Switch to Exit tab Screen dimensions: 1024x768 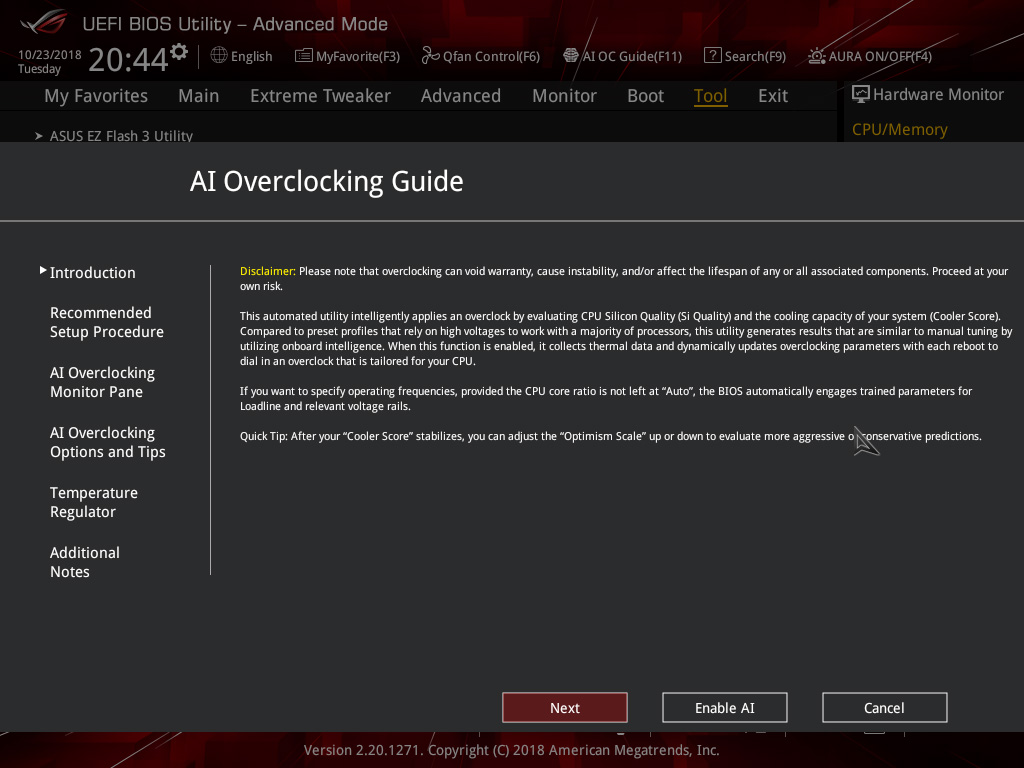tap(773, 96)
